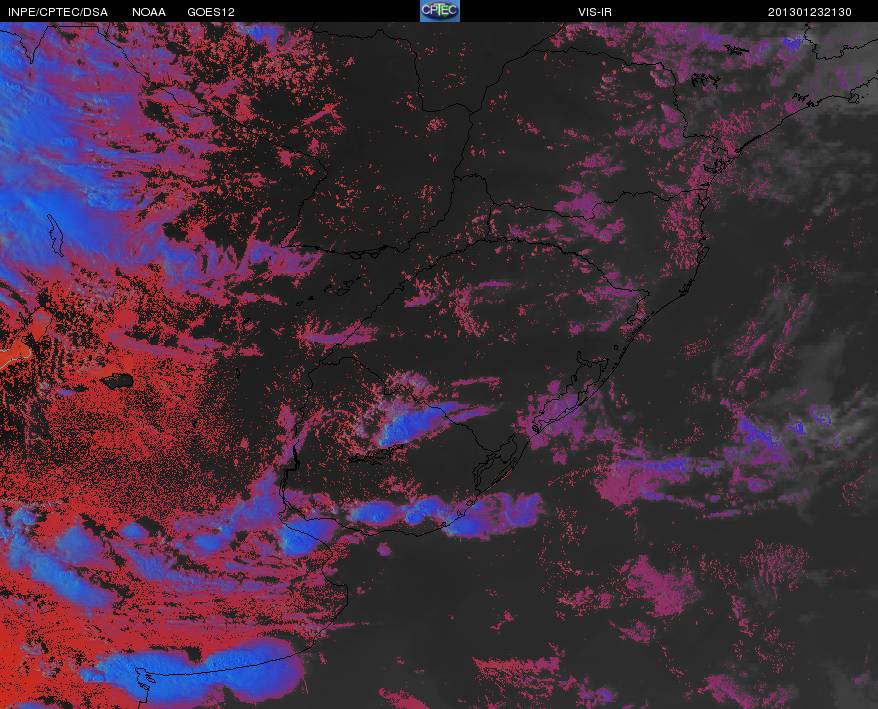Click the CPTEC logo in the header

coord(440,11)
